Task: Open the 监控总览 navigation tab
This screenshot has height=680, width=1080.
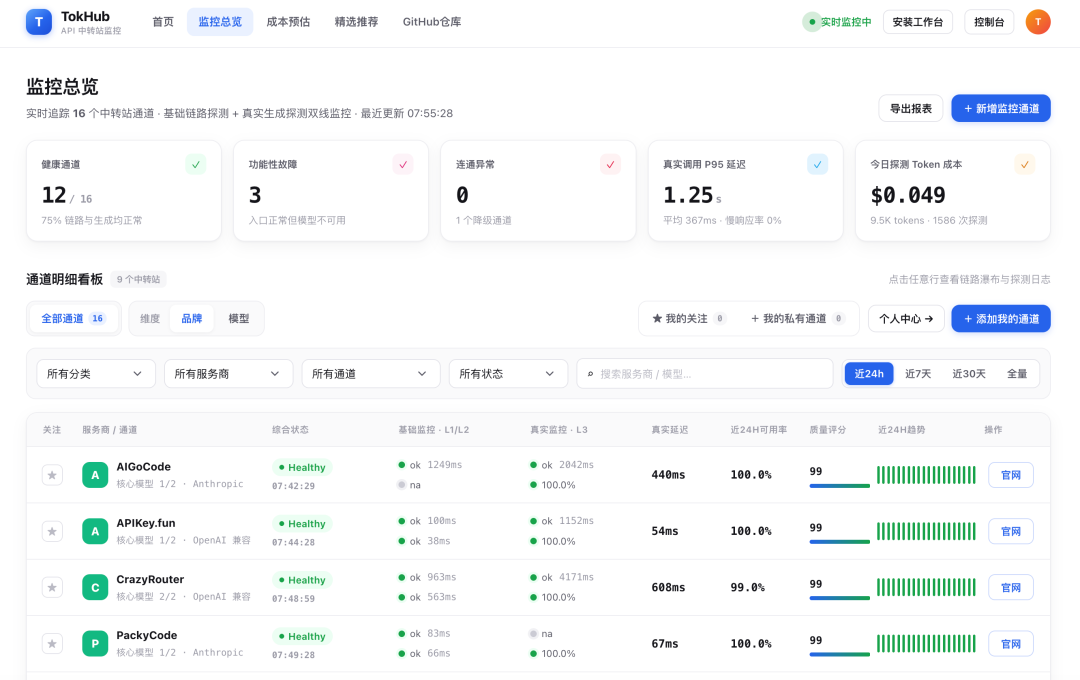Action: point(220,22)
